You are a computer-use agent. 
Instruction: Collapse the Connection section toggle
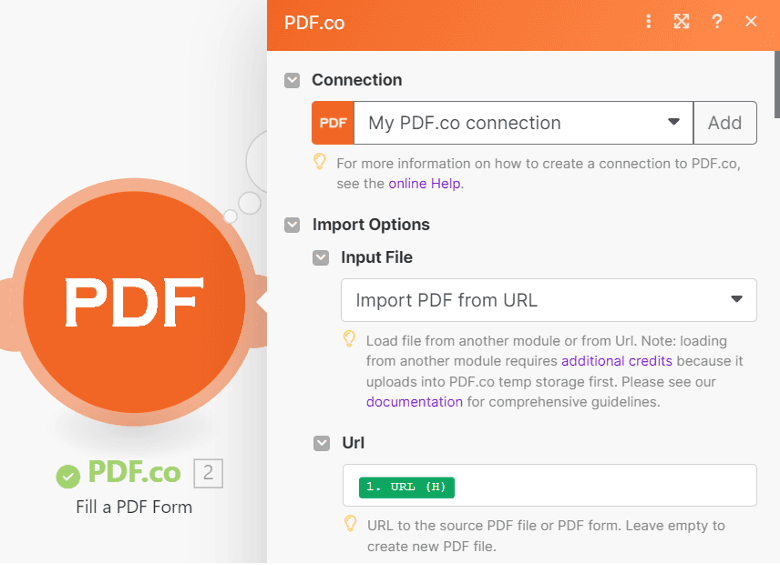[292, 80]
